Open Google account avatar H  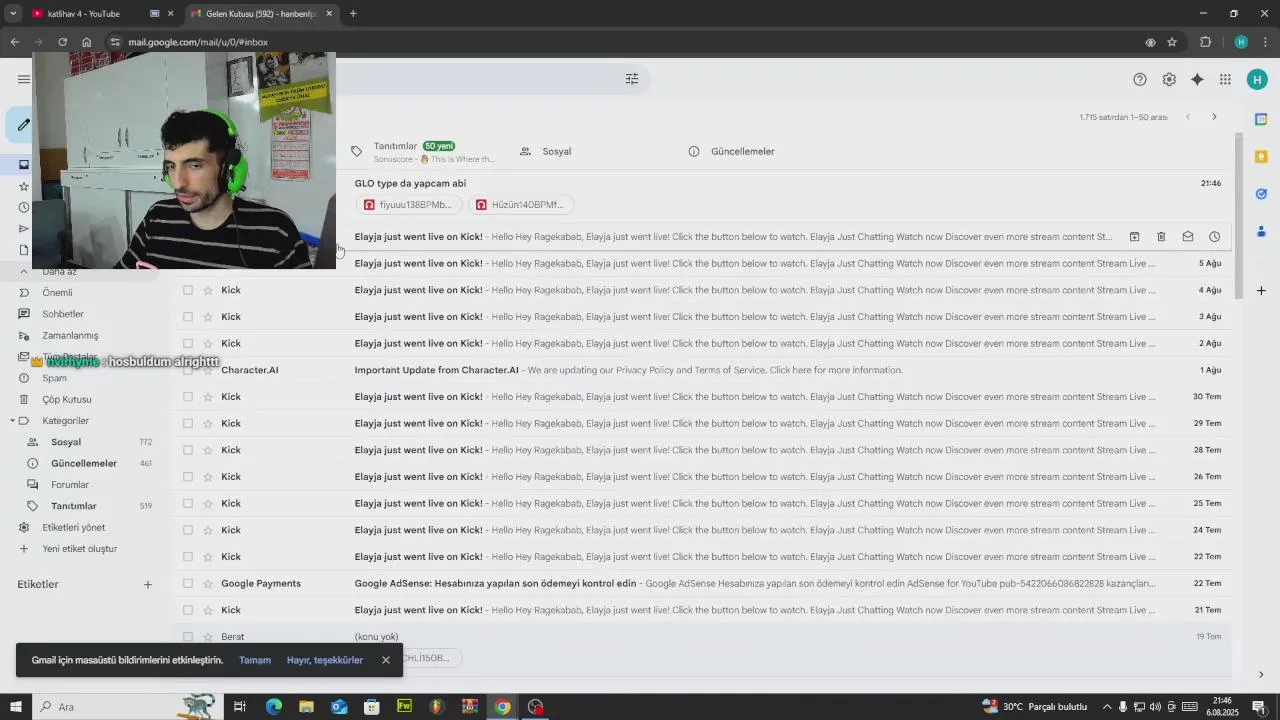click(1257, 79)
